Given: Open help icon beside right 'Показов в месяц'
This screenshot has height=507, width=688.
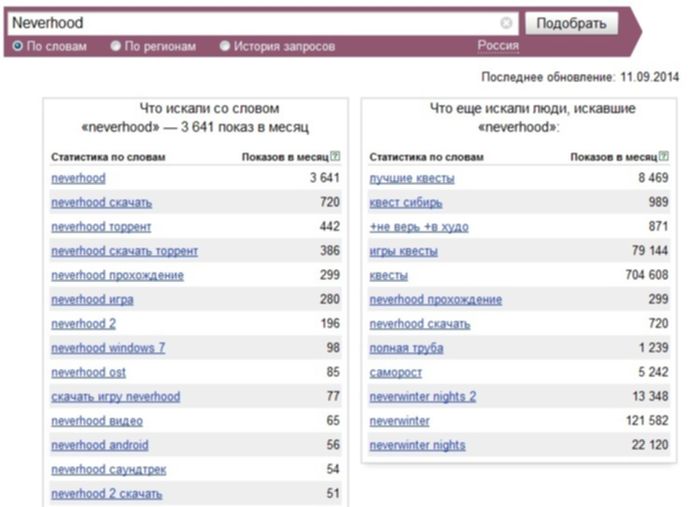Looking at the screenshot, I should click(x=664, y=156).
